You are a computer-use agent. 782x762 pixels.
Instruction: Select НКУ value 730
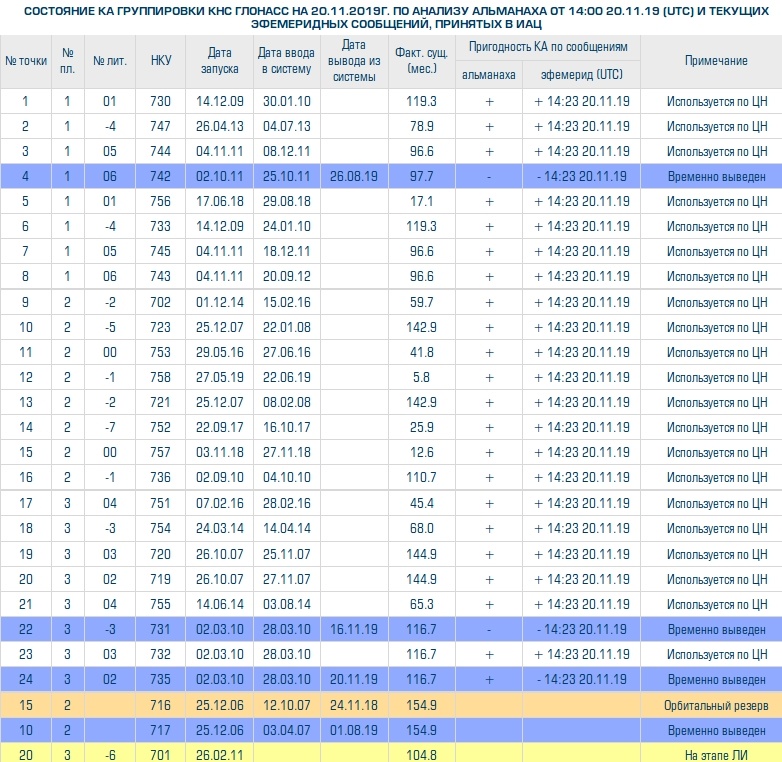[161, 102]
